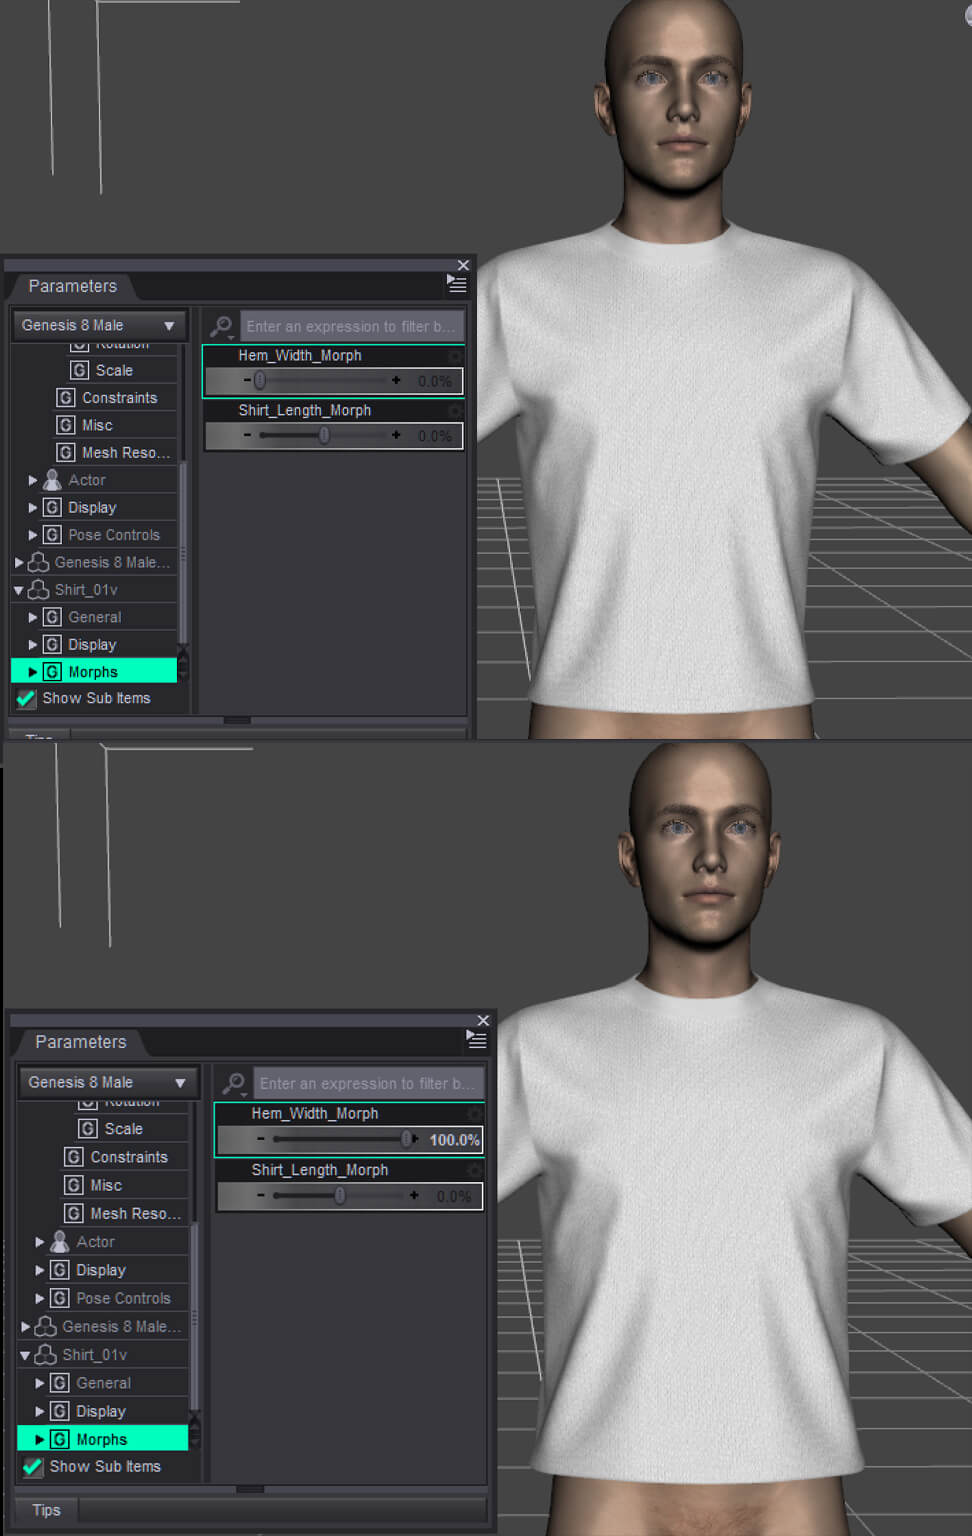Click the Genesis 8 Male... tree node icon, lower panel
The width and height of the screenshot is (972, 1536).
(x=45, y=1327)
